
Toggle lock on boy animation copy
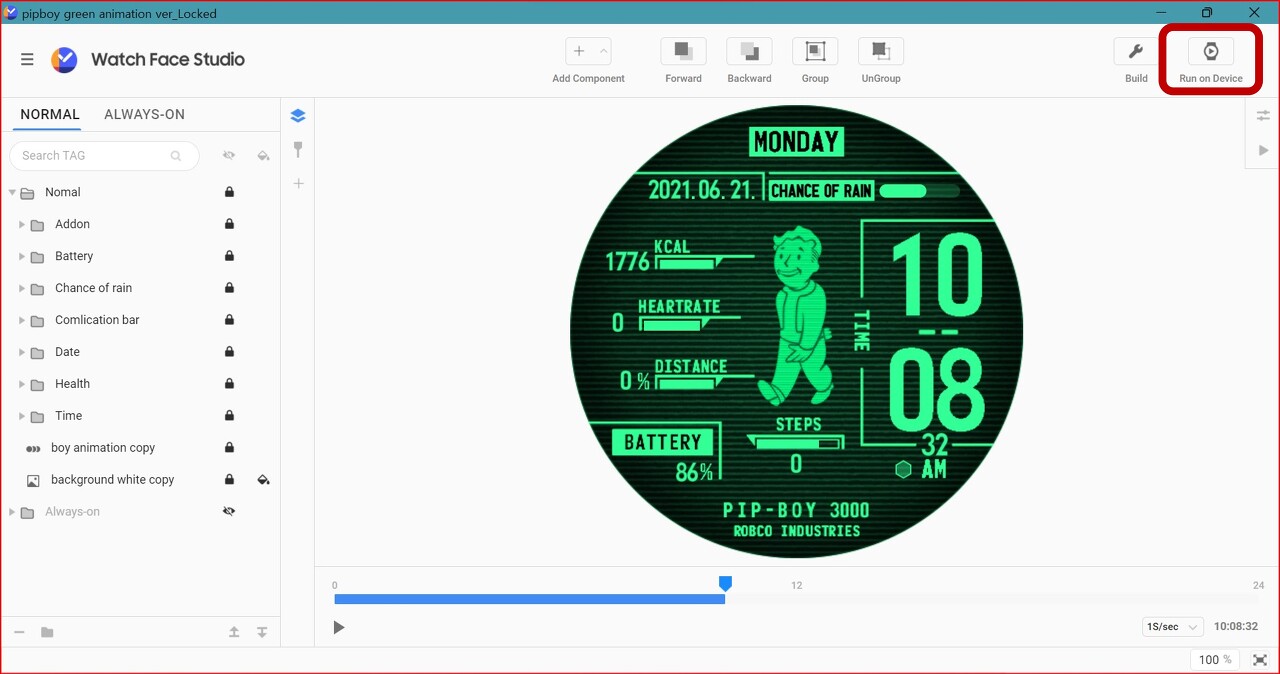point(229,448)
